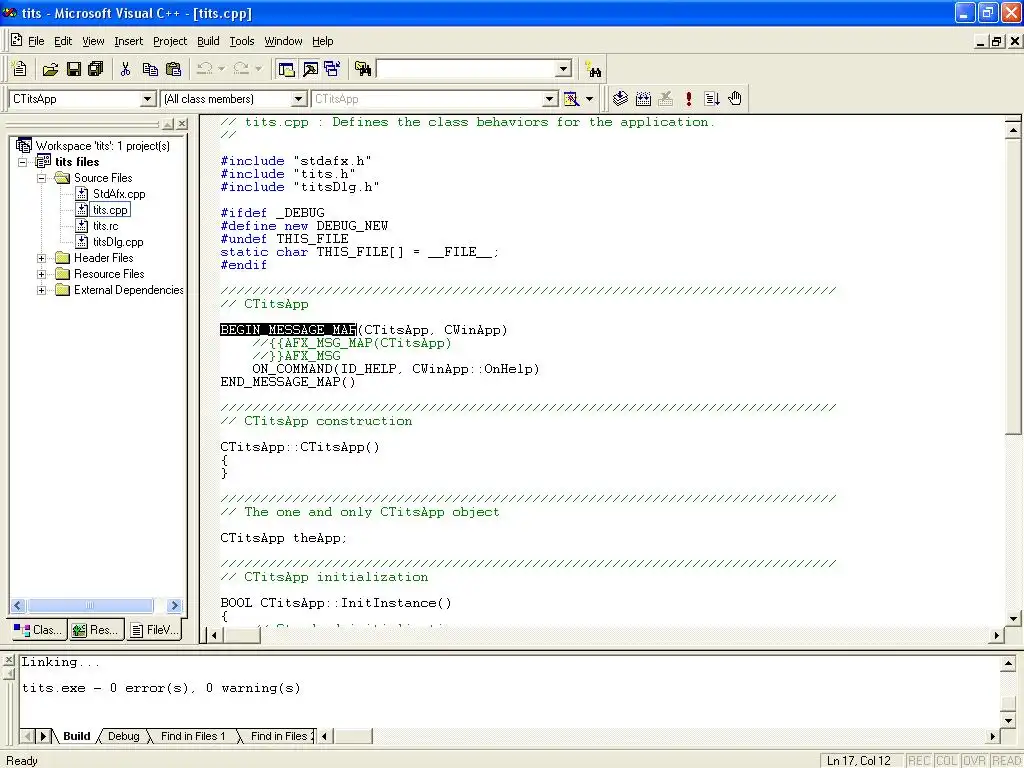Viewport: 1024px width, 768px height.
Task: Open the All class members dropdown
Action: [298, 99]
